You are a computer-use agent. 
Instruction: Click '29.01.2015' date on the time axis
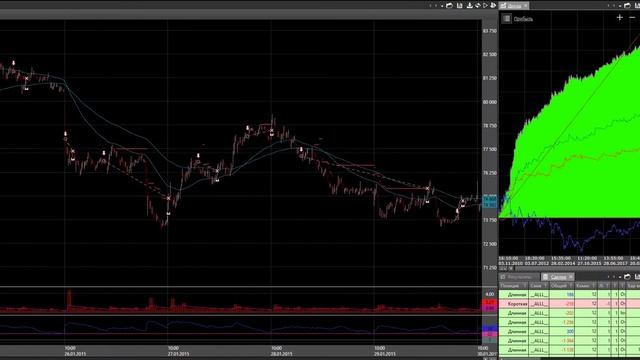point(384,354)
